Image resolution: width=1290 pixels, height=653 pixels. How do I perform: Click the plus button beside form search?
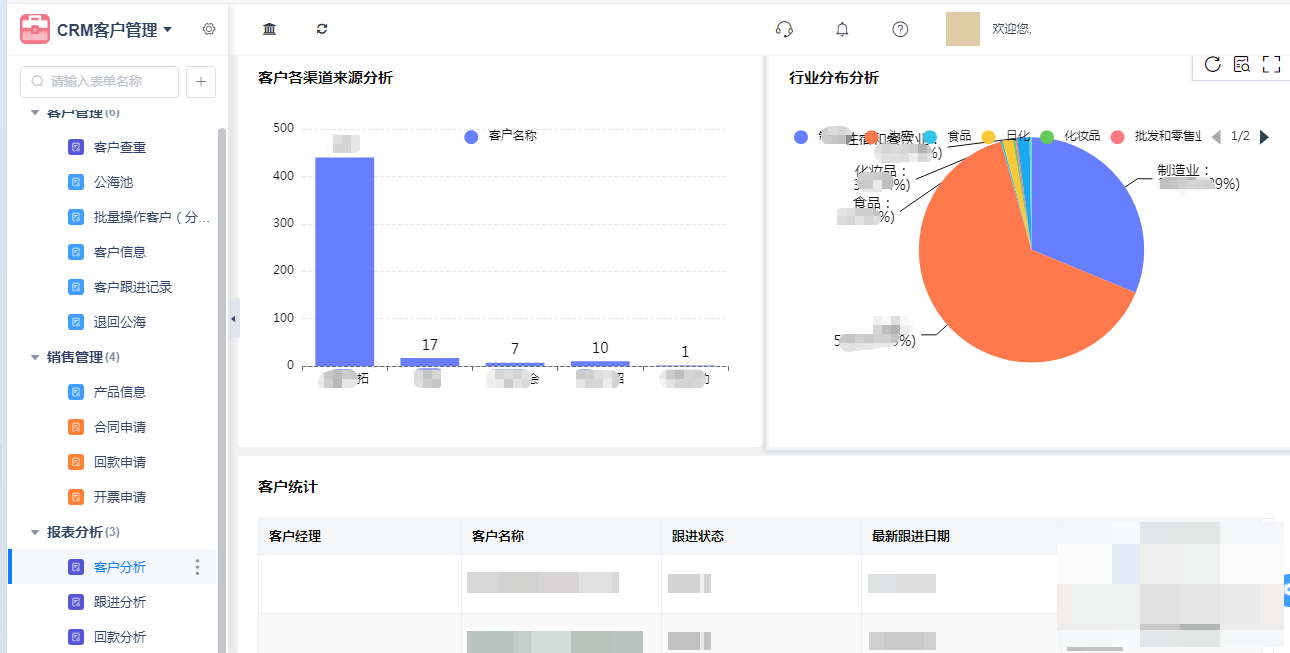pos(201,81)
